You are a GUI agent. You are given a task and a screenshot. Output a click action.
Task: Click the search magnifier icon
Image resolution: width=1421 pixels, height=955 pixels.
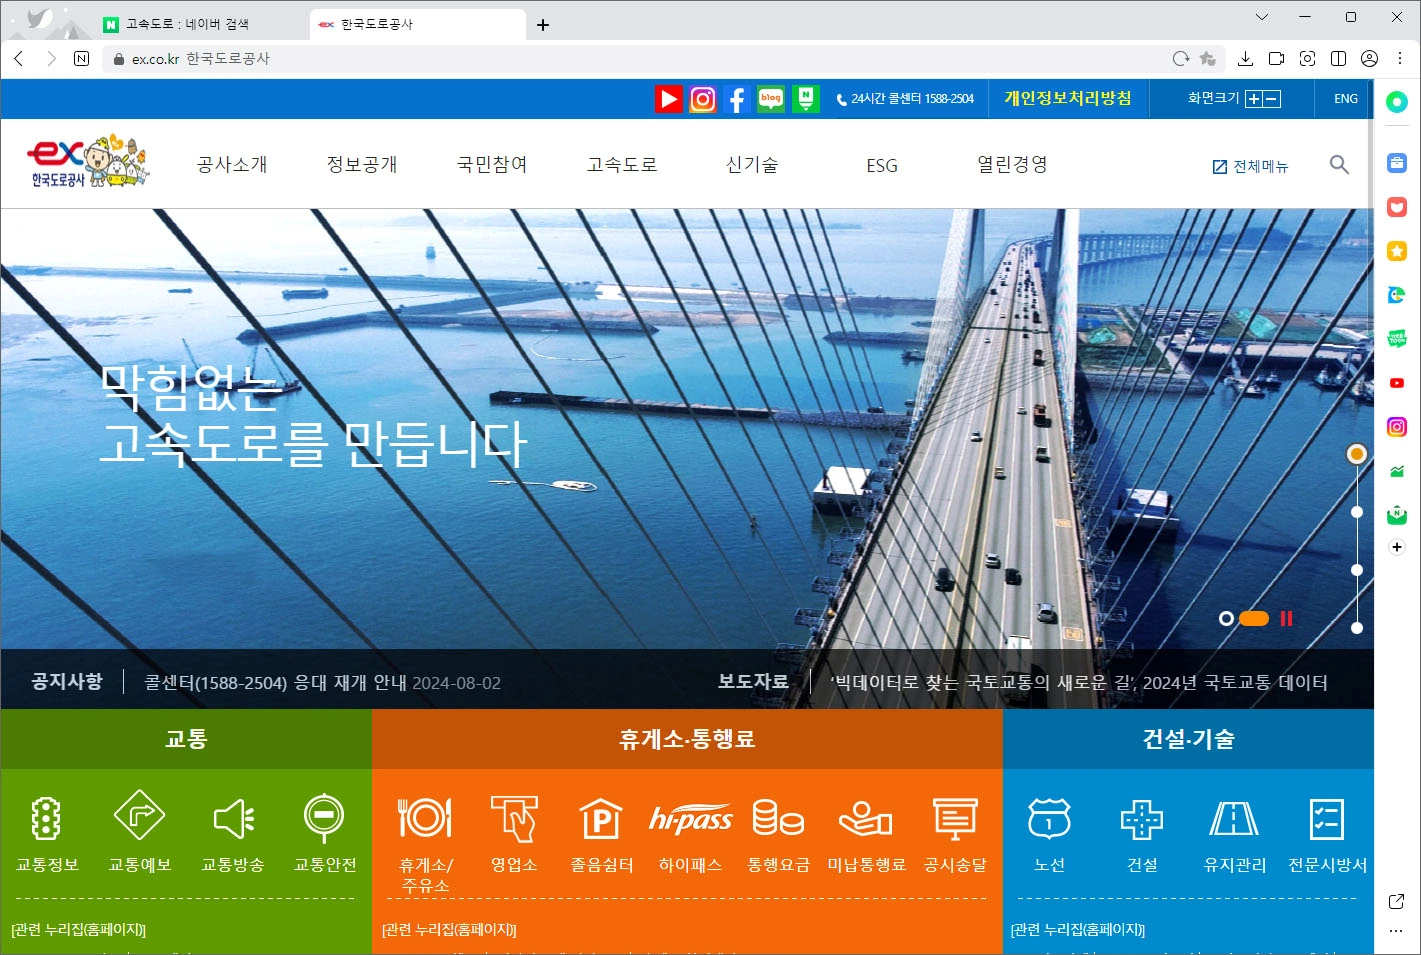1339,164
